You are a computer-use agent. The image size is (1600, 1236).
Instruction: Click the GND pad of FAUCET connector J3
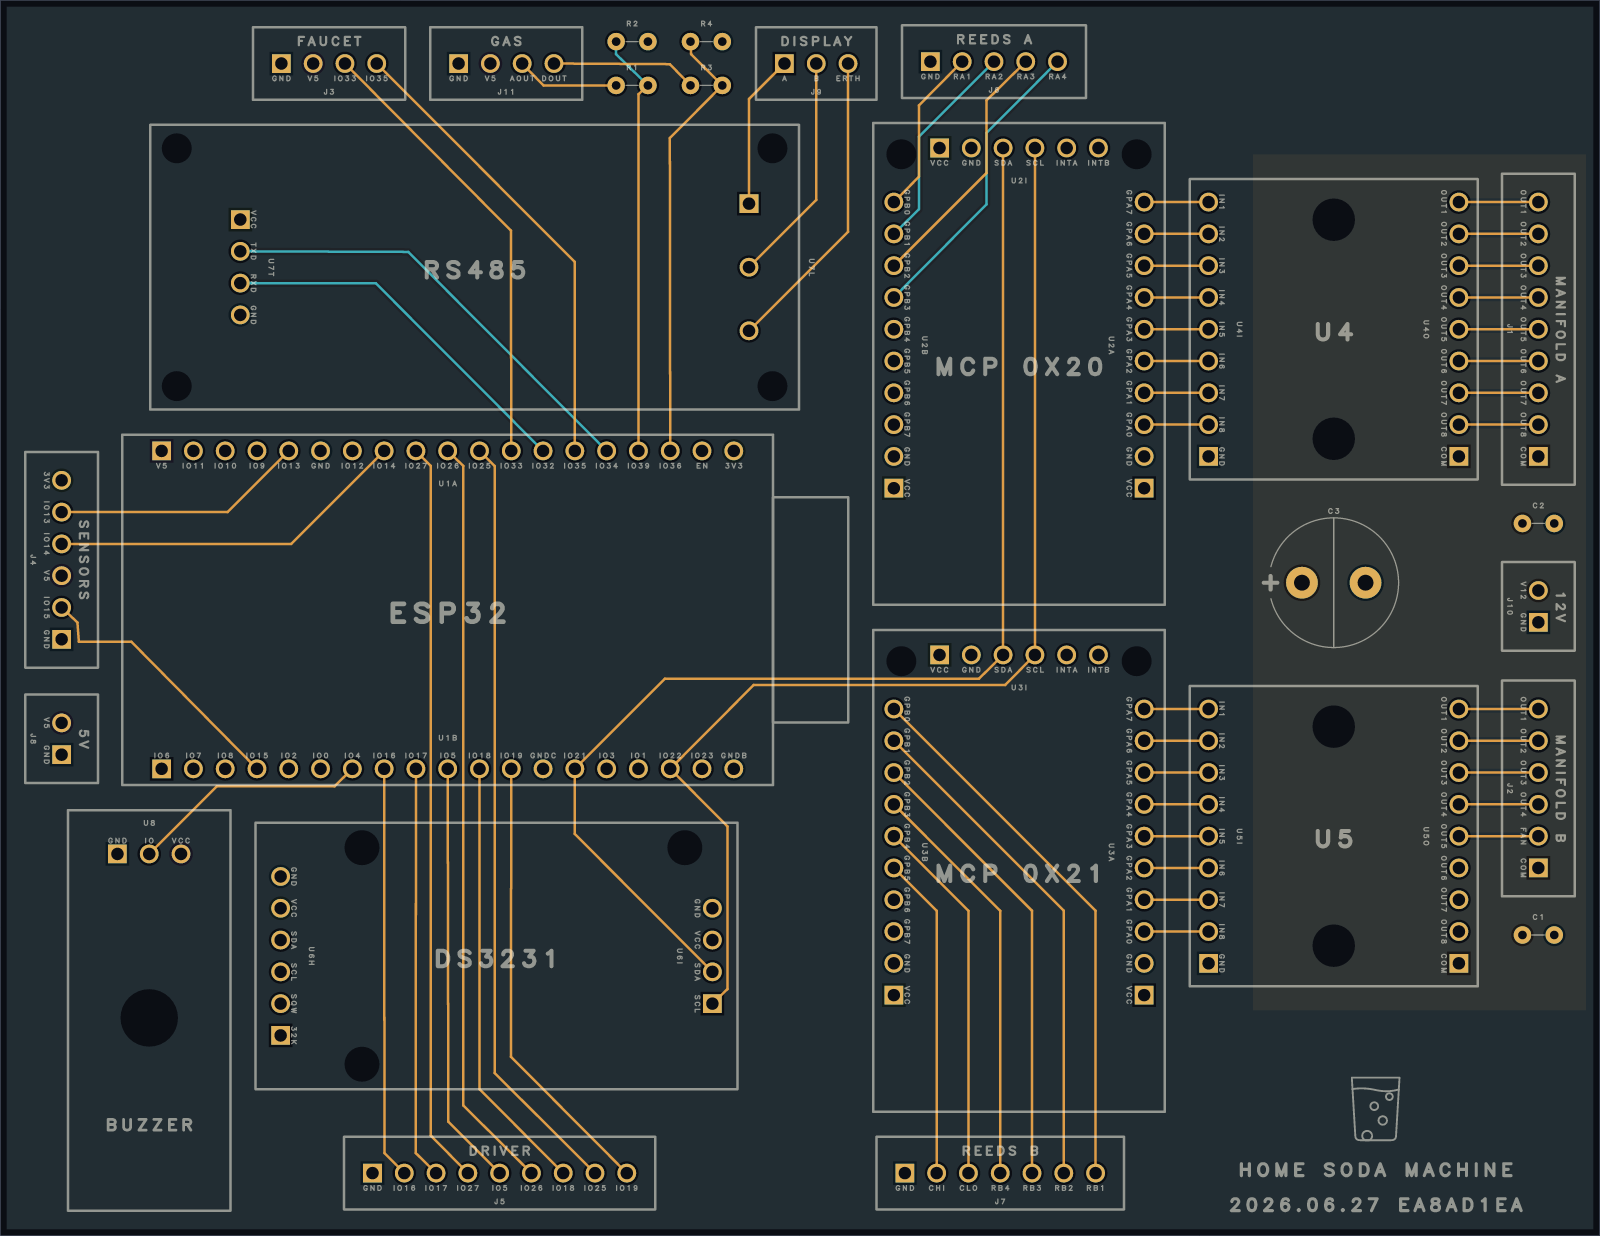(281, 63)
